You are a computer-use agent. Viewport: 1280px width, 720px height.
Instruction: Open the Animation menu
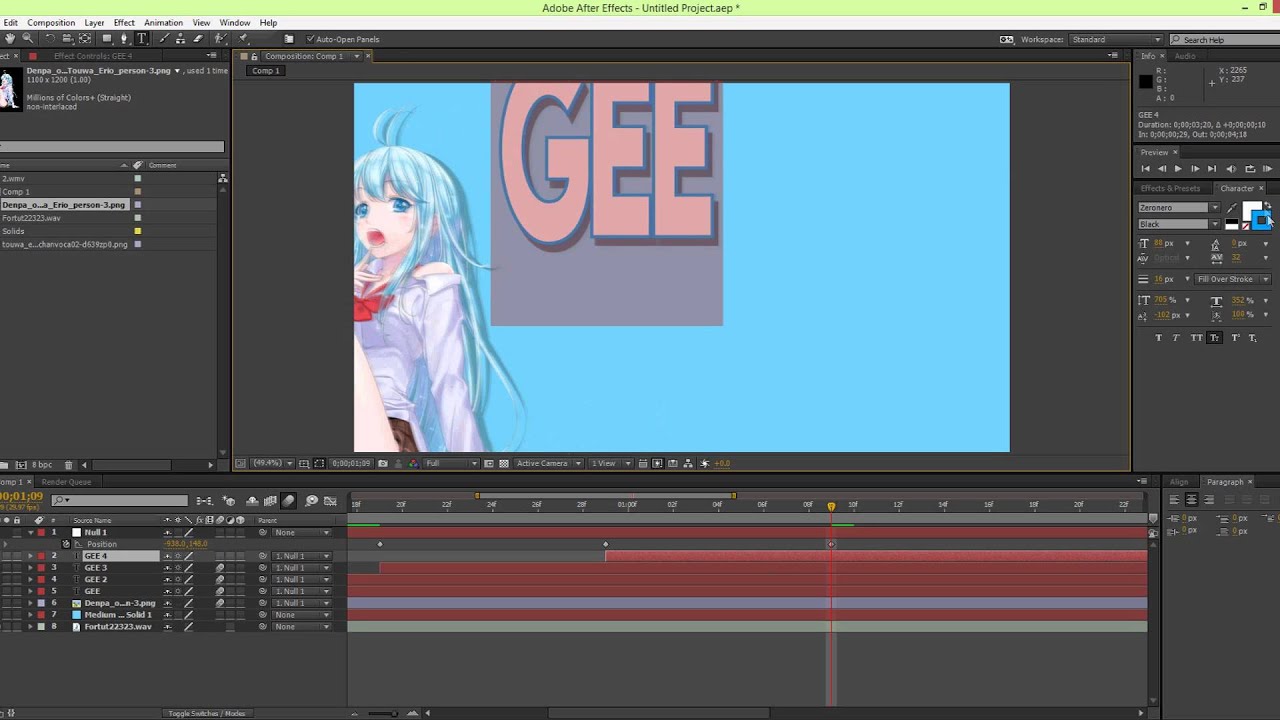click(163, 22)
